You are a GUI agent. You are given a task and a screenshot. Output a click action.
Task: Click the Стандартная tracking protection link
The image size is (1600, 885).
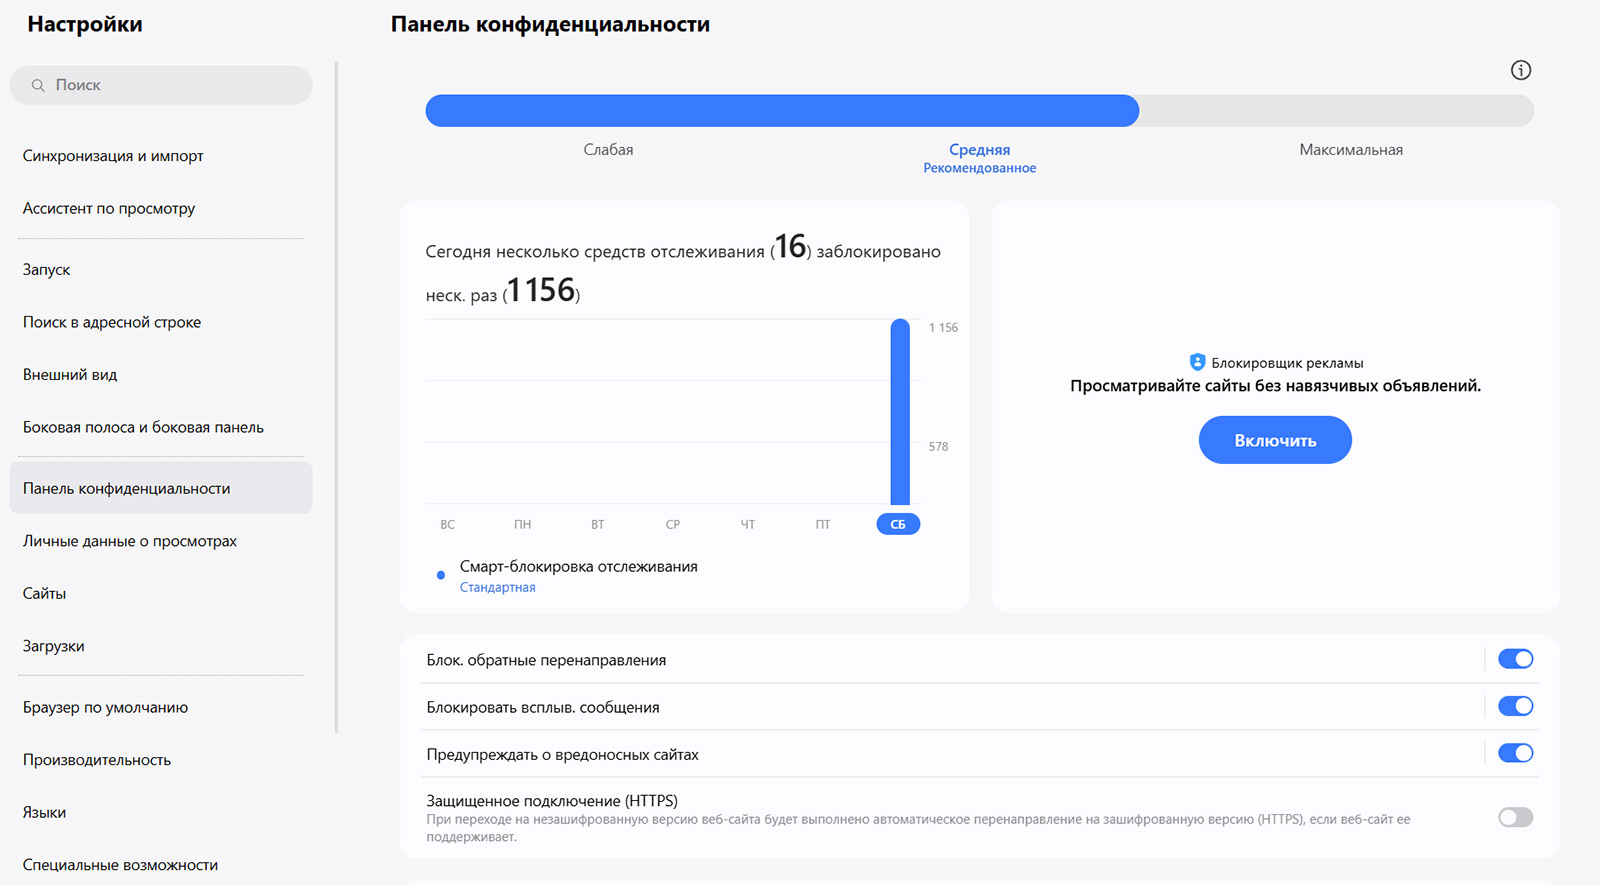(x=497, y=588)
